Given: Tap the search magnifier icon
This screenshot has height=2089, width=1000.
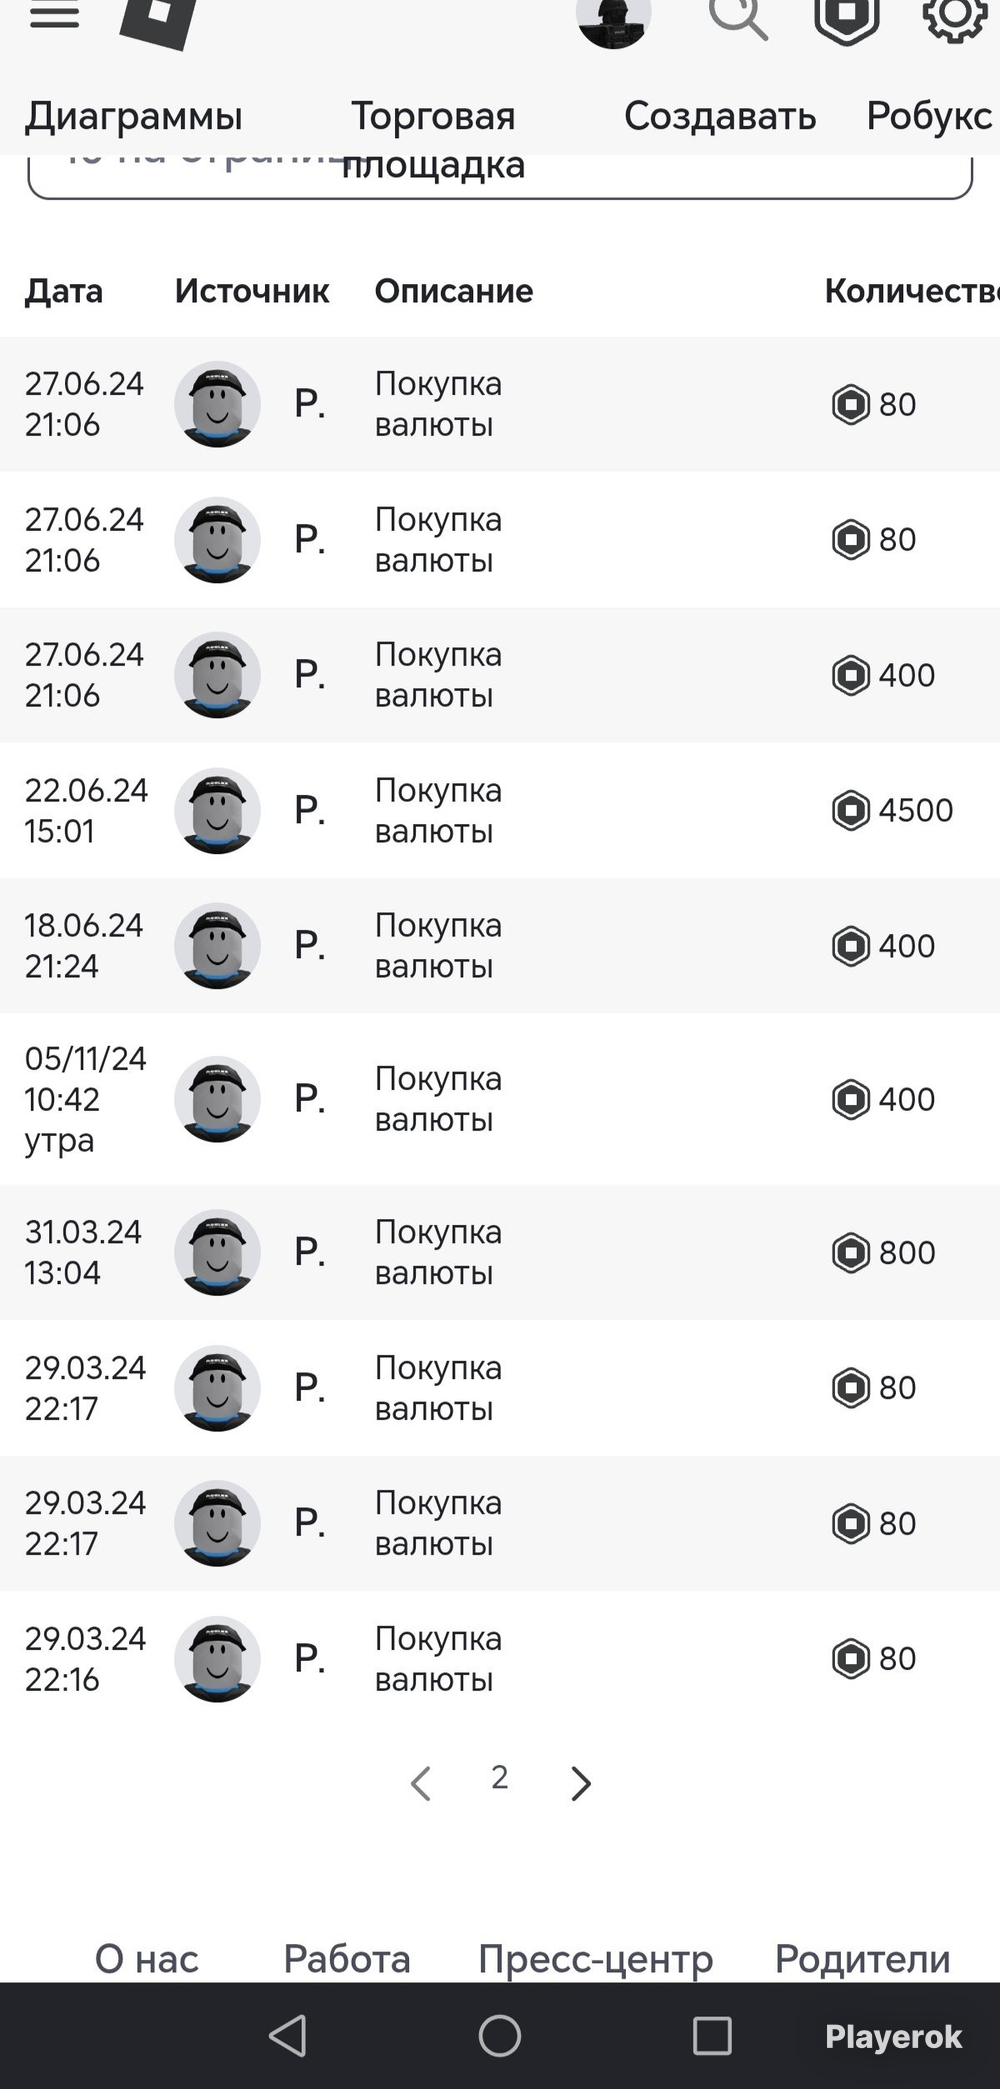Looking at the screenshot, I should pos(738,18).
